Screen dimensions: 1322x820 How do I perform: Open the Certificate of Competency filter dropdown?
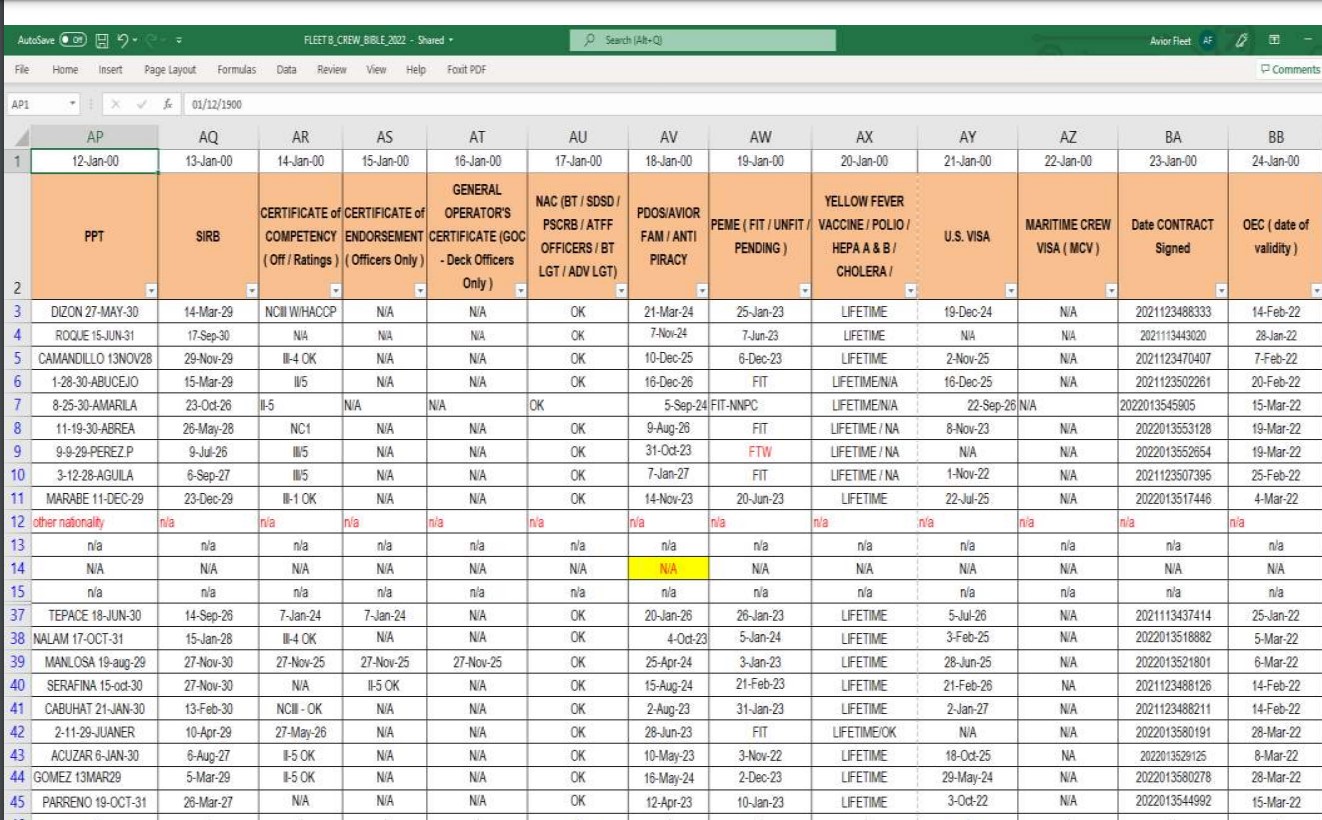tap(334, 290)
